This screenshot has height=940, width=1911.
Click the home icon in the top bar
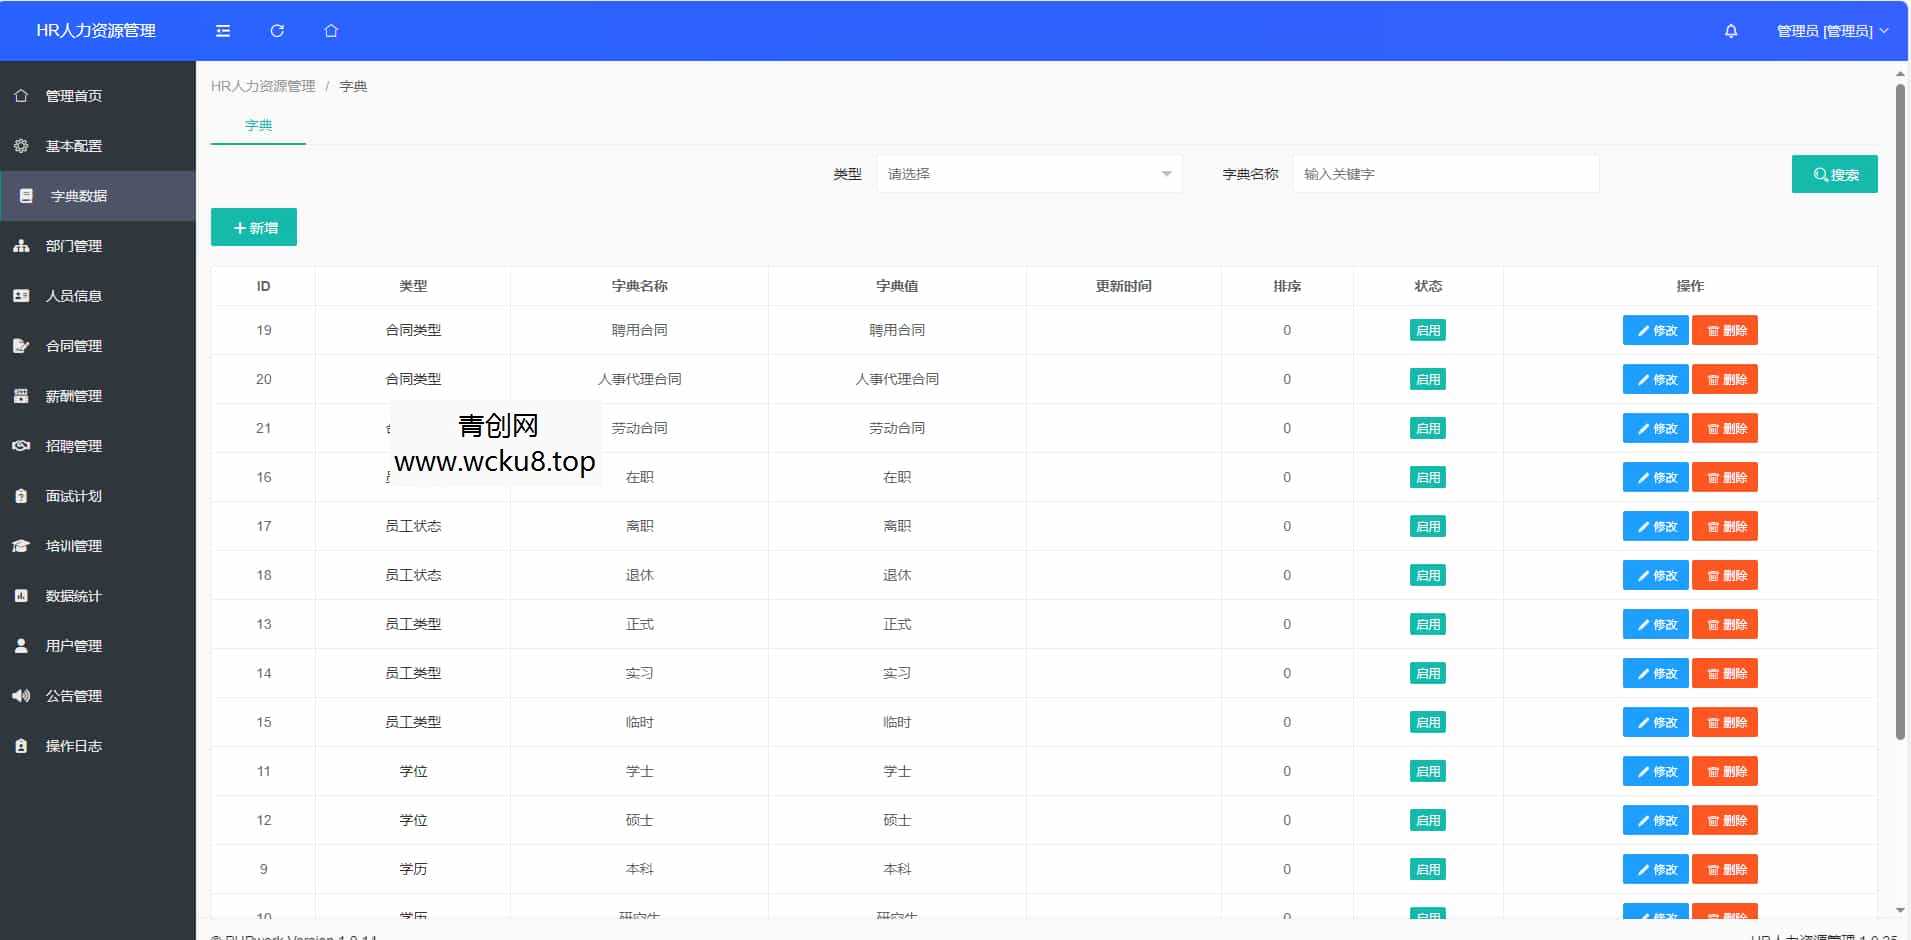(x=331, y=31)
